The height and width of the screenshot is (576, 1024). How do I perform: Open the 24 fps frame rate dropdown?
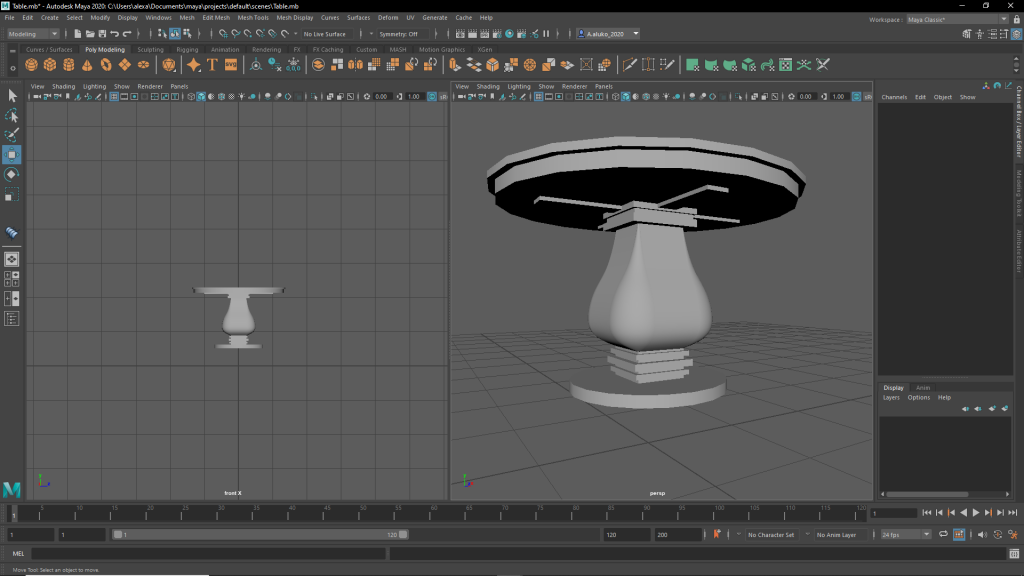(905, 535)
